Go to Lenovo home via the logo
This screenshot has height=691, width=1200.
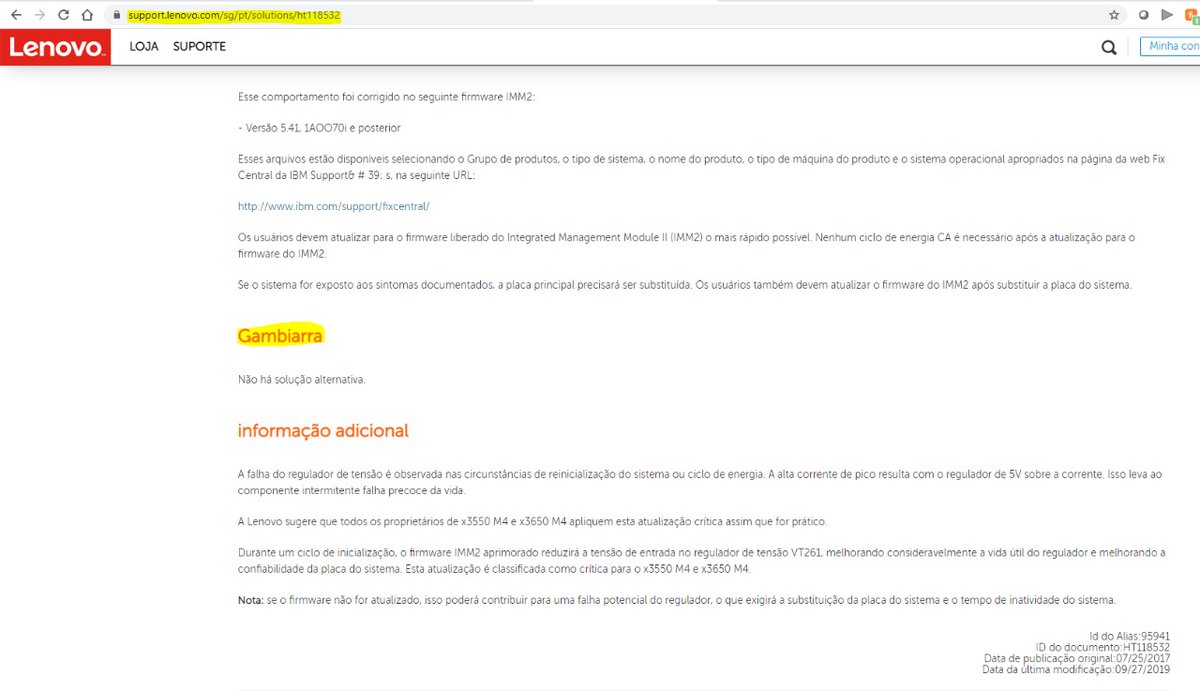coord(55,47)
